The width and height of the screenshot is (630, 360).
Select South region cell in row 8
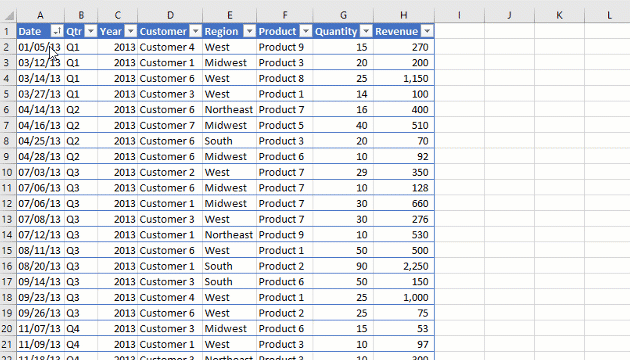point(229,141)
